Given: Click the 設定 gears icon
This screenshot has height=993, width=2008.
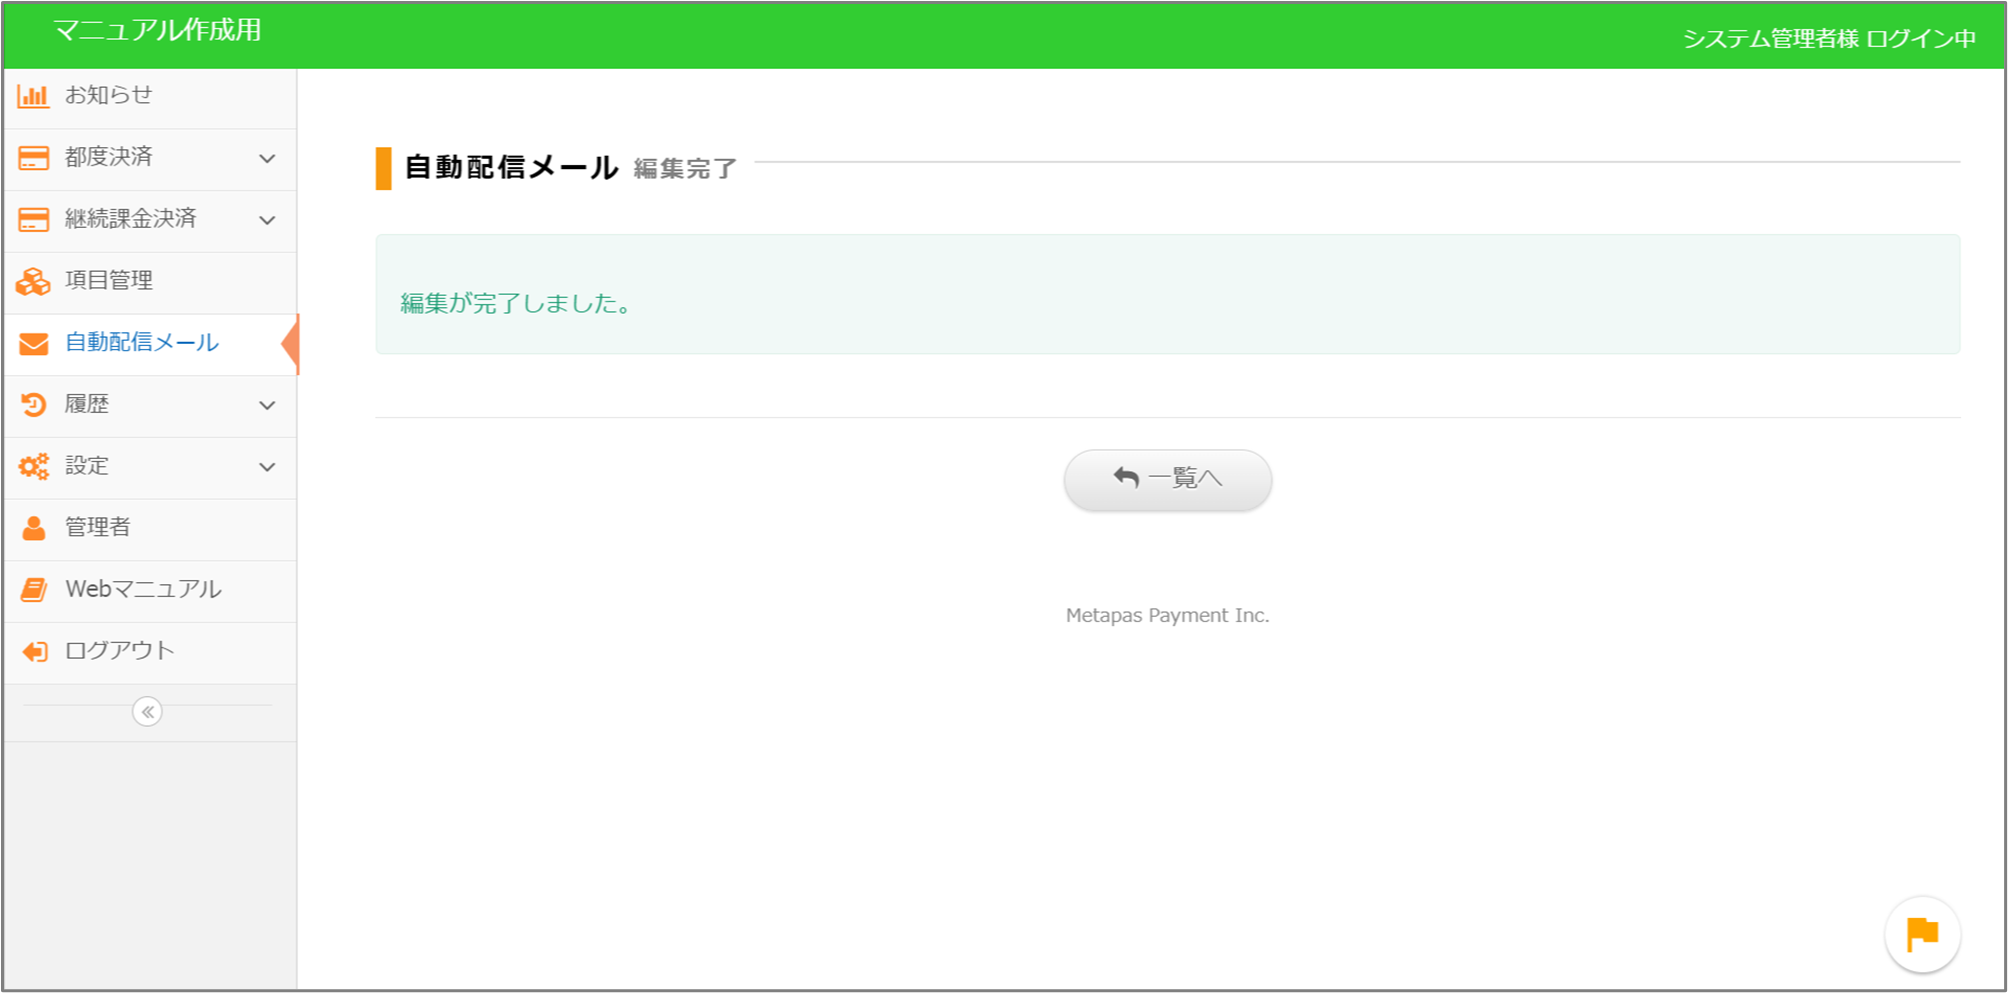Looking at the screenshot, I should click(33, 467).
